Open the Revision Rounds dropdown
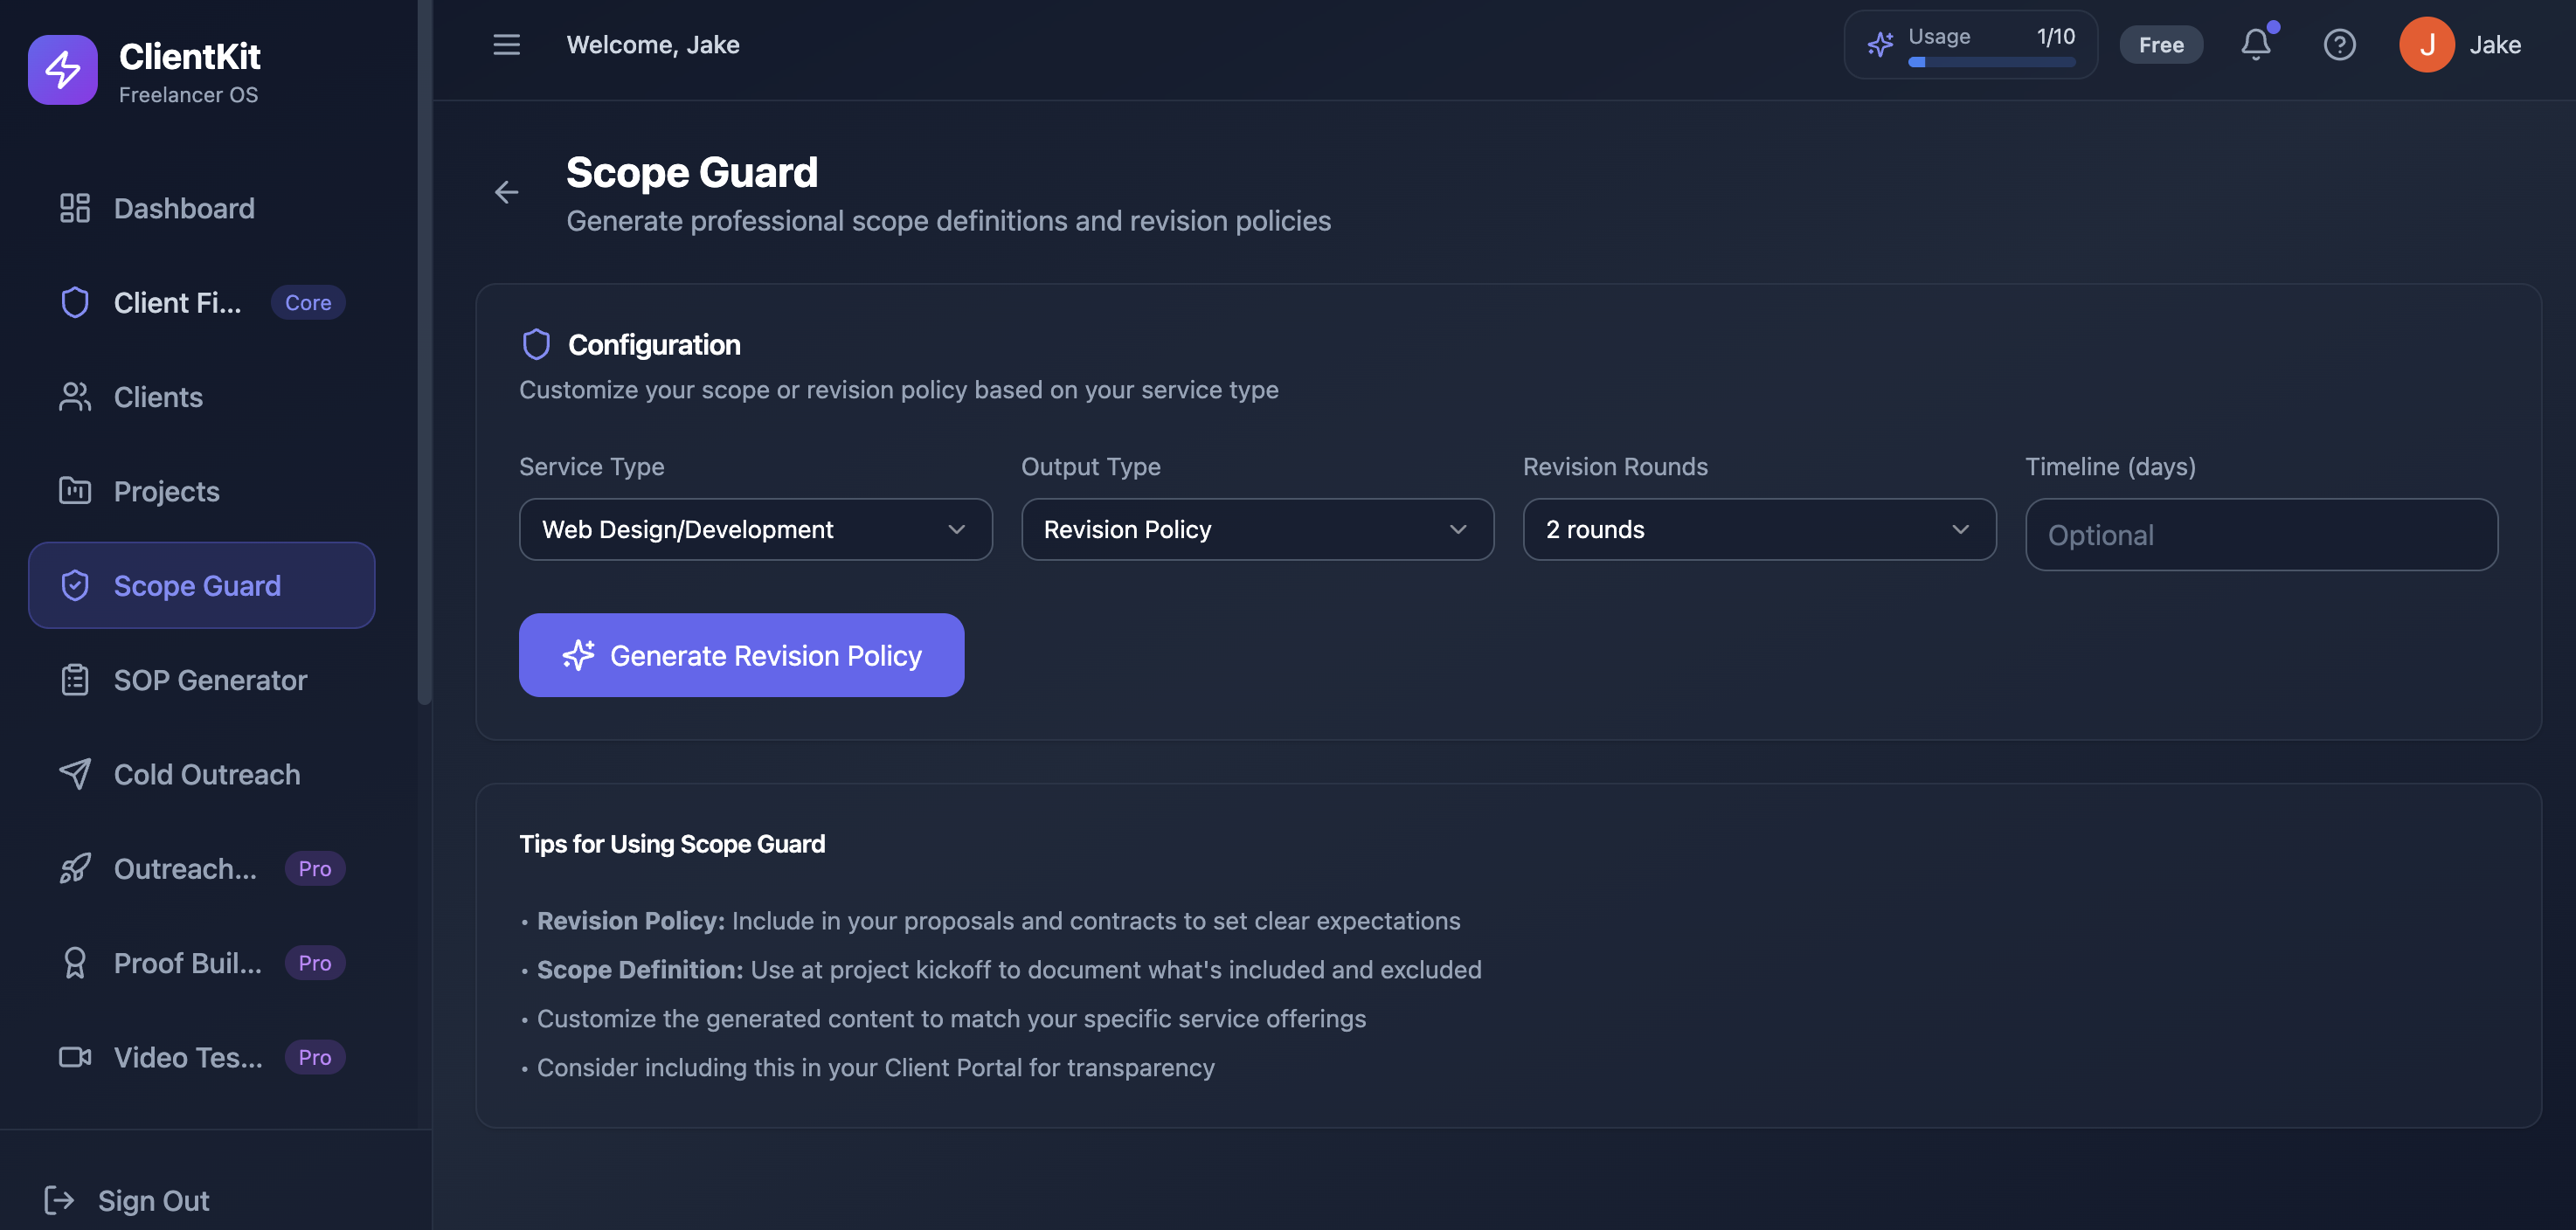The height and width of the screenshot is (1230, 2576). point(1759,529)
